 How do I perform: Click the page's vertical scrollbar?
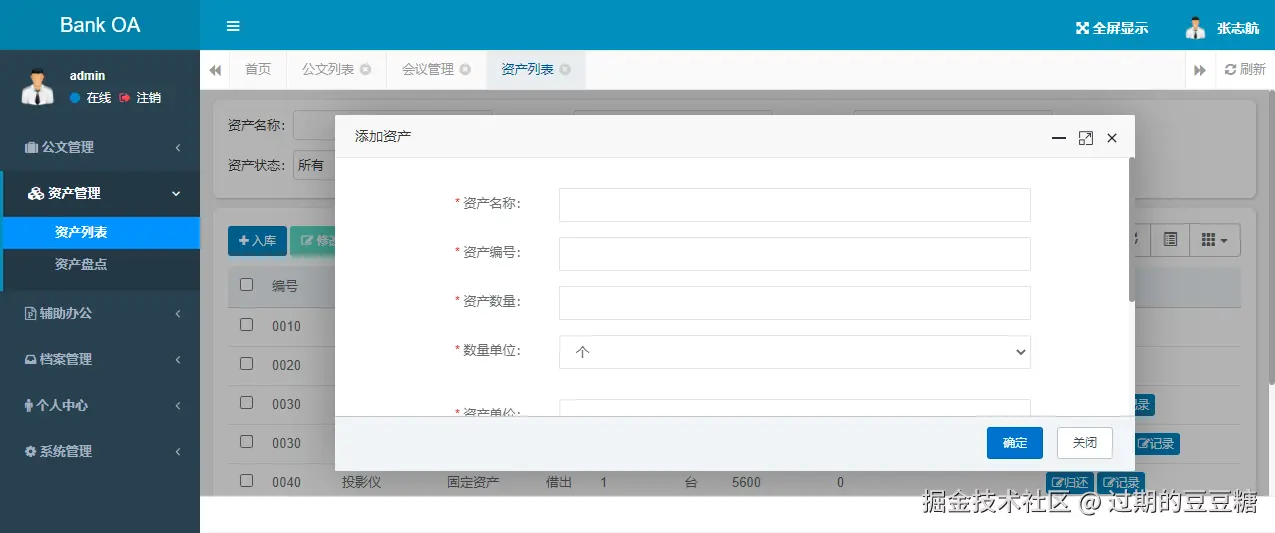[x=1271, y=236]
